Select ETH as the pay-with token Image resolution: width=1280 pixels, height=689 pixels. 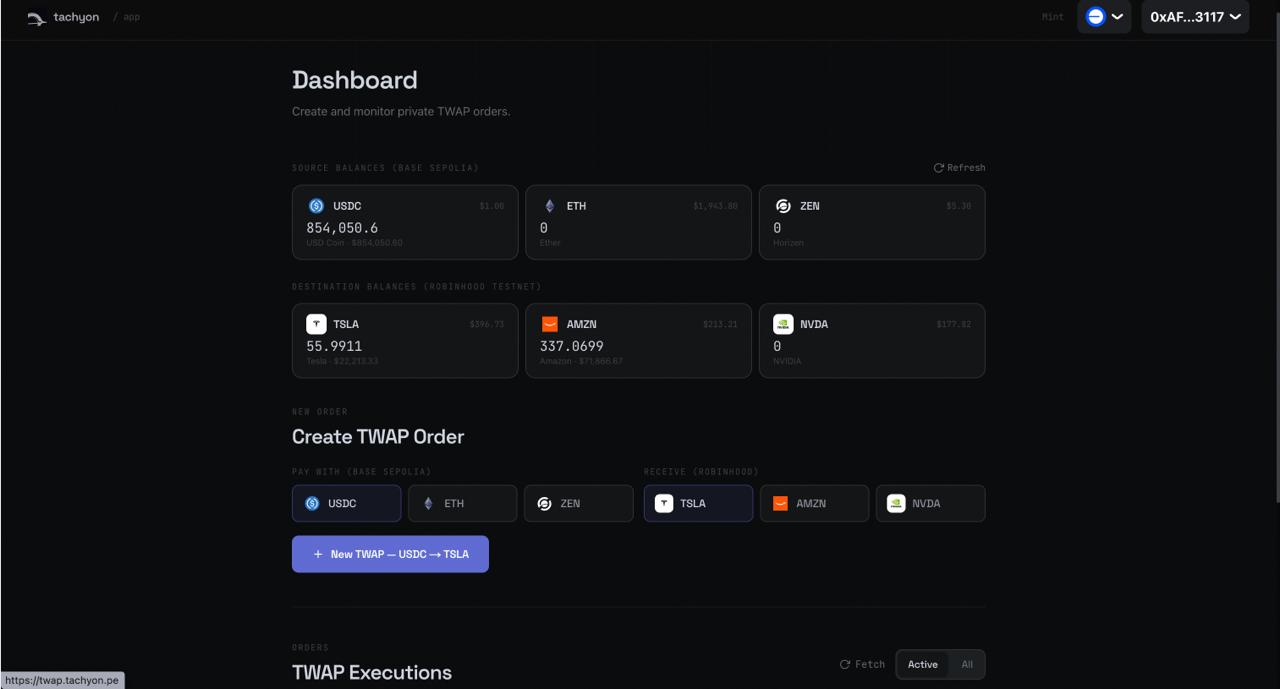coord(462,503)
